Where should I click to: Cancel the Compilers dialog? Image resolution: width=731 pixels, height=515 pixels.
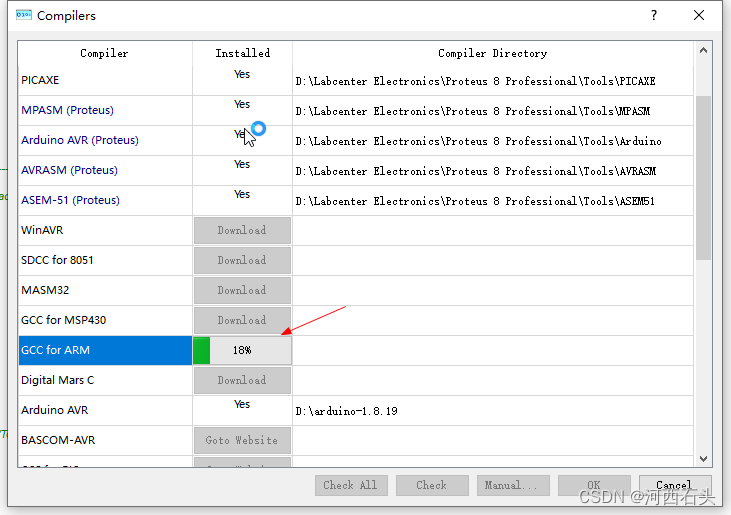(x=675, y=485)
